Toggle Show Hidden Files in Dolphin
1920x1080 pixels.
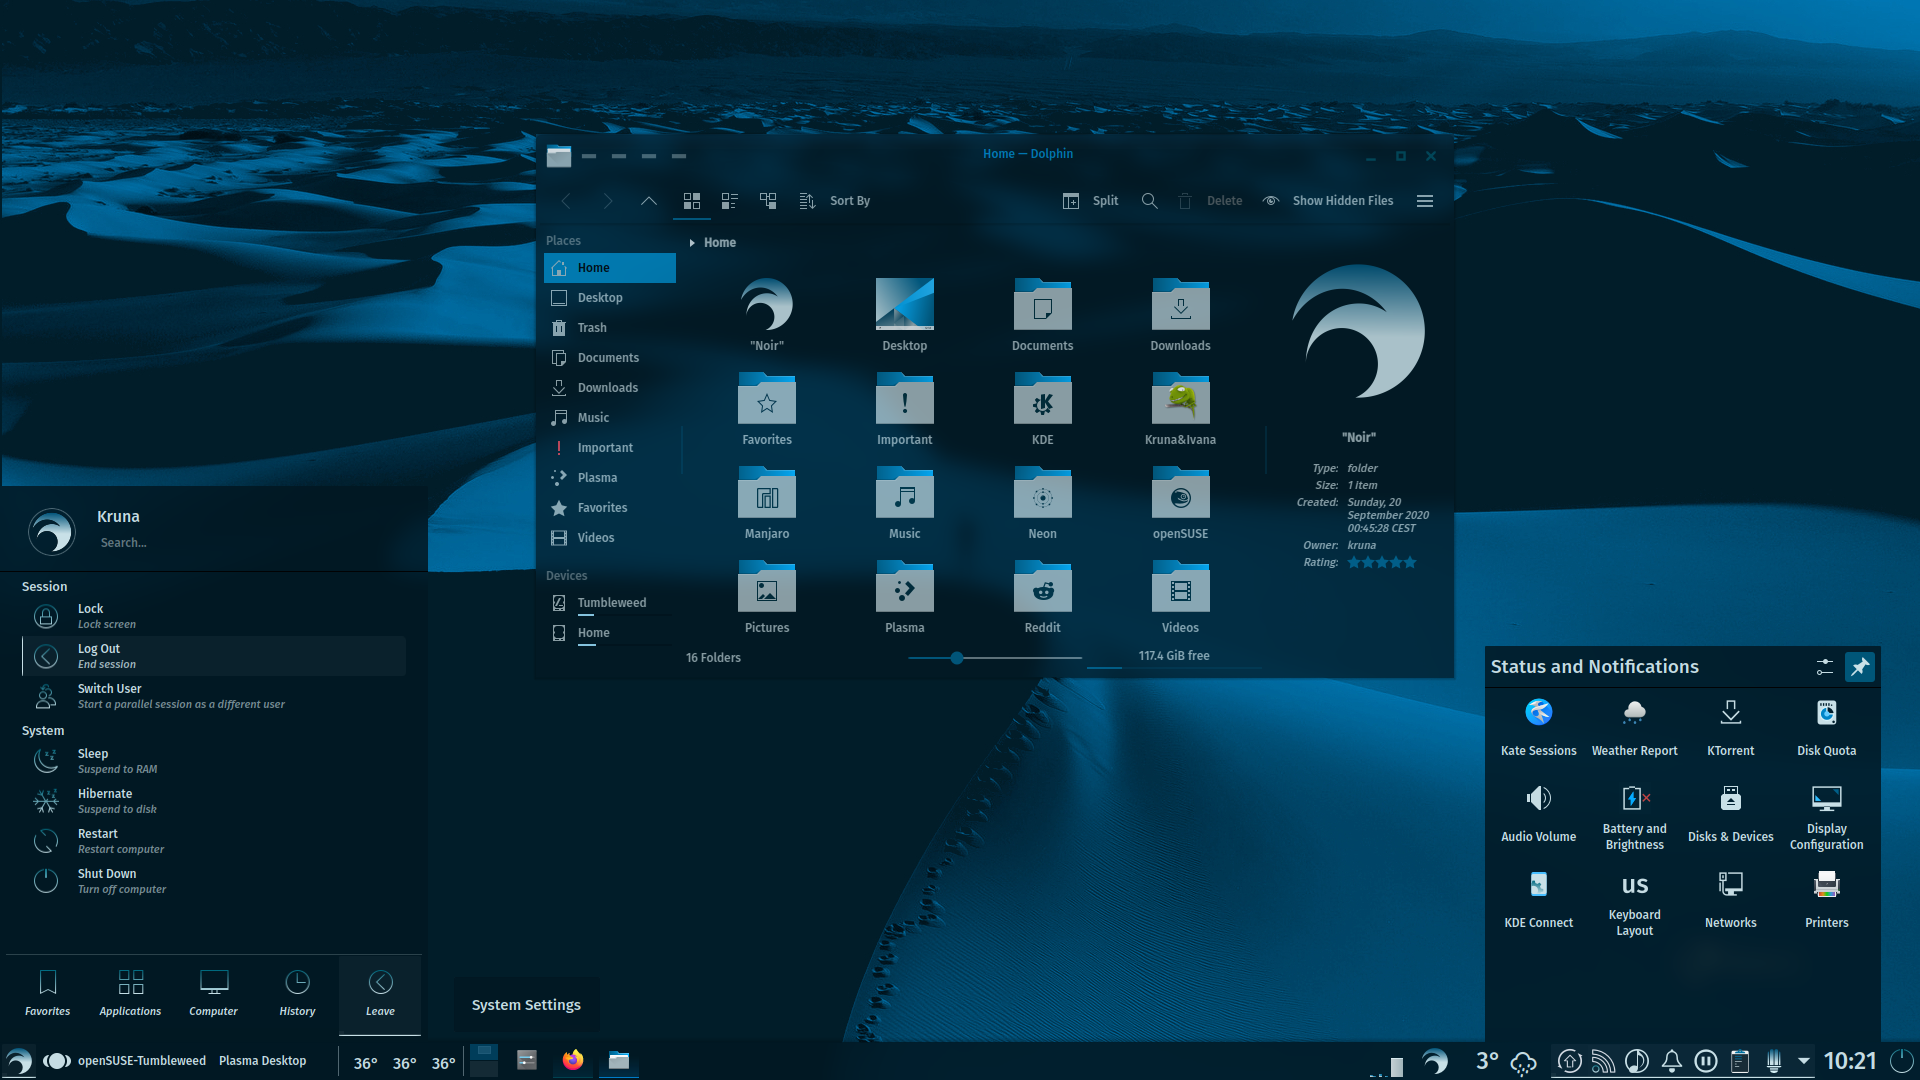1328,201
